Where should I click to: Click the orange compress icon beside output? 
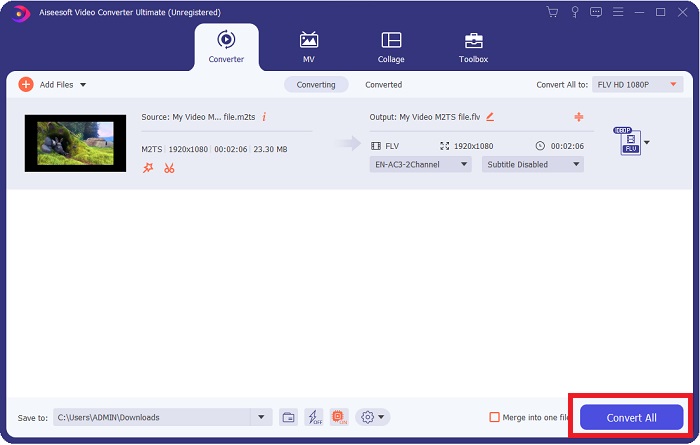[578, 117]
